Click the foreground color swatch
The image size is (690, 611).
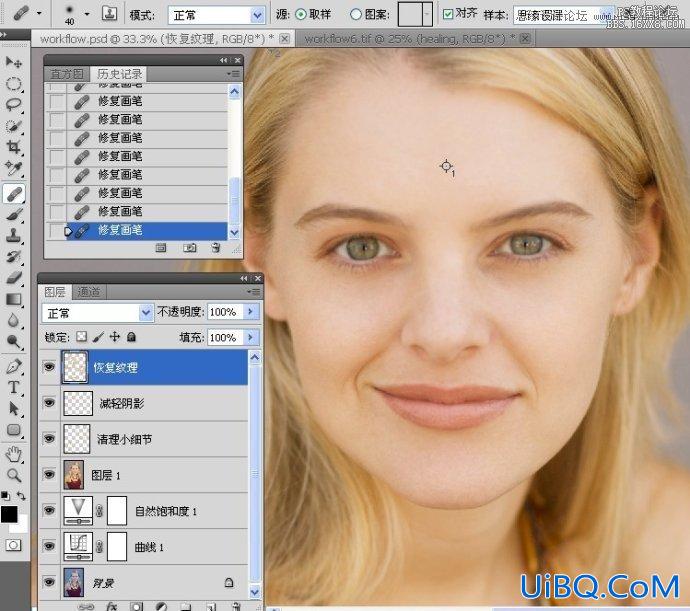[9, 514]
